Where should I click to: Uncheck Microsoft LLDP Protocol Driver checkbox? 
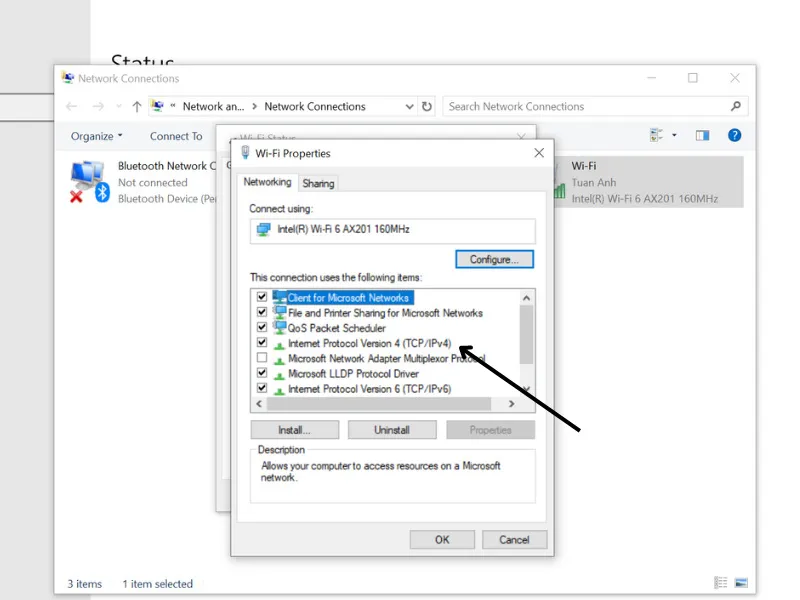click(262, 373)
